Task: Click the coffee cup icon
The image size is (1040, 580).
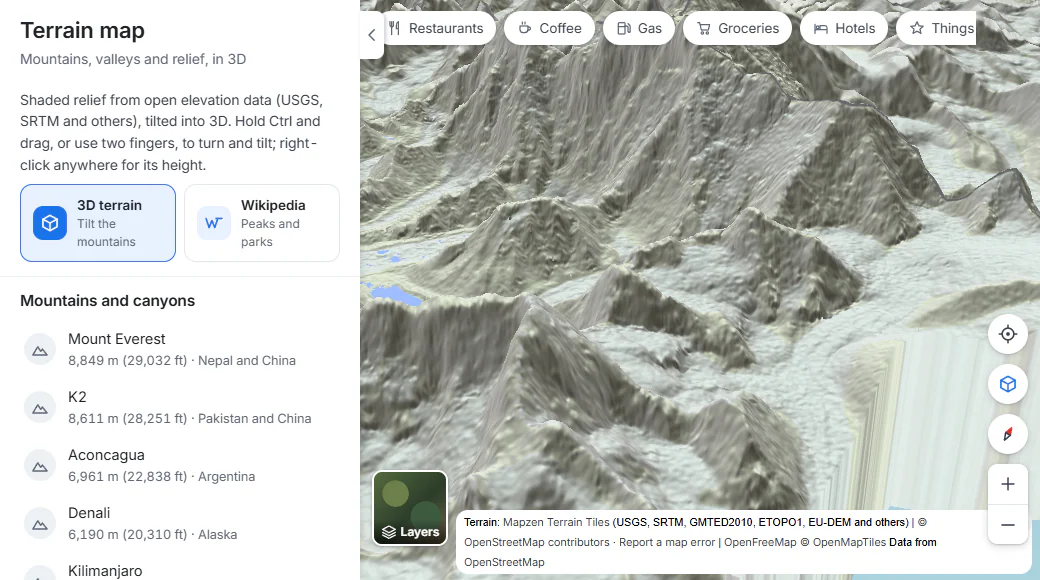Action: 525,29
